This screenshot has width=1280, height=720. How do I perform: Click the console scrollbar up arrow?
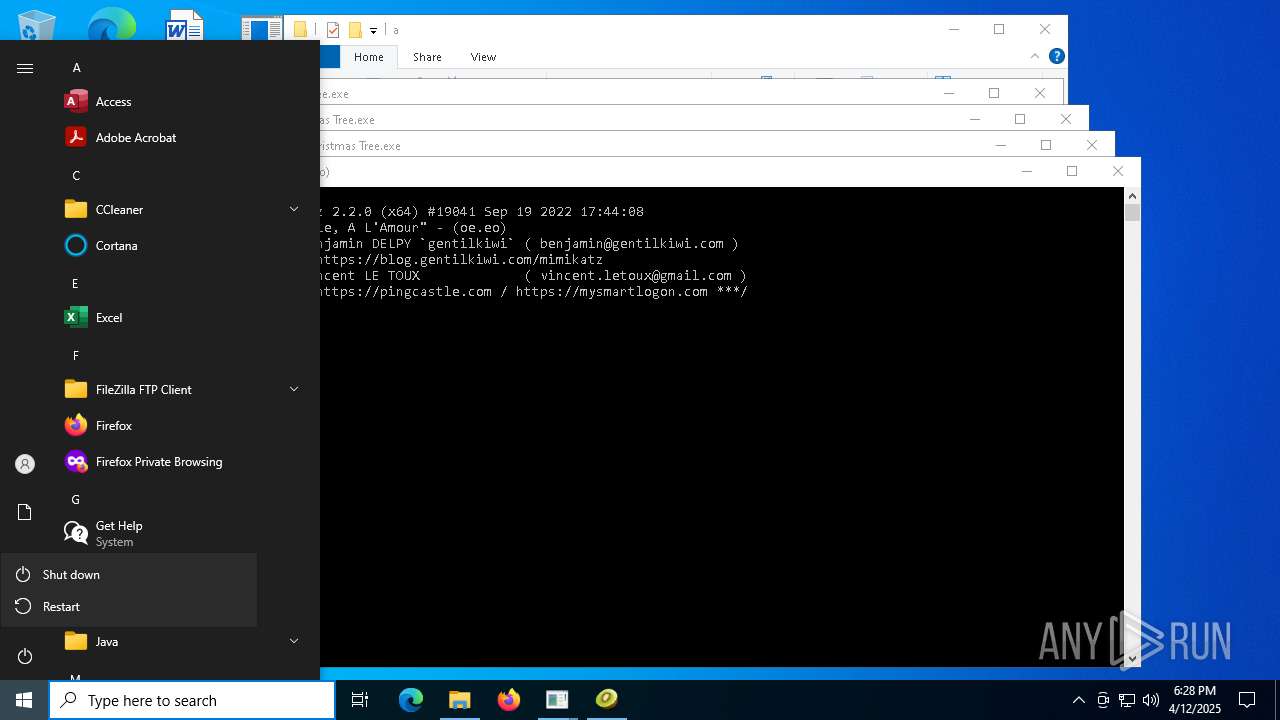[1132, 196]
